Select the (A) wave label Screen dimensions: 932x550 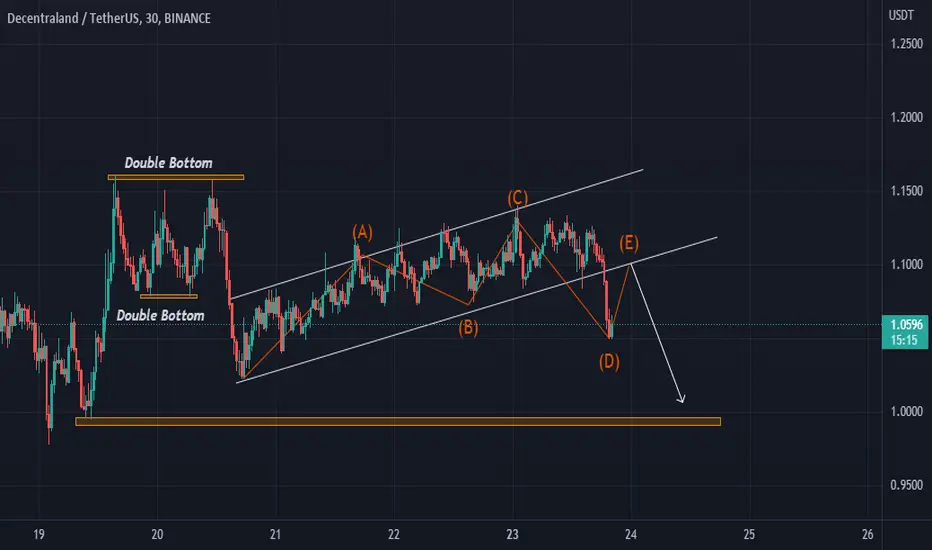(x=362, y=232)
